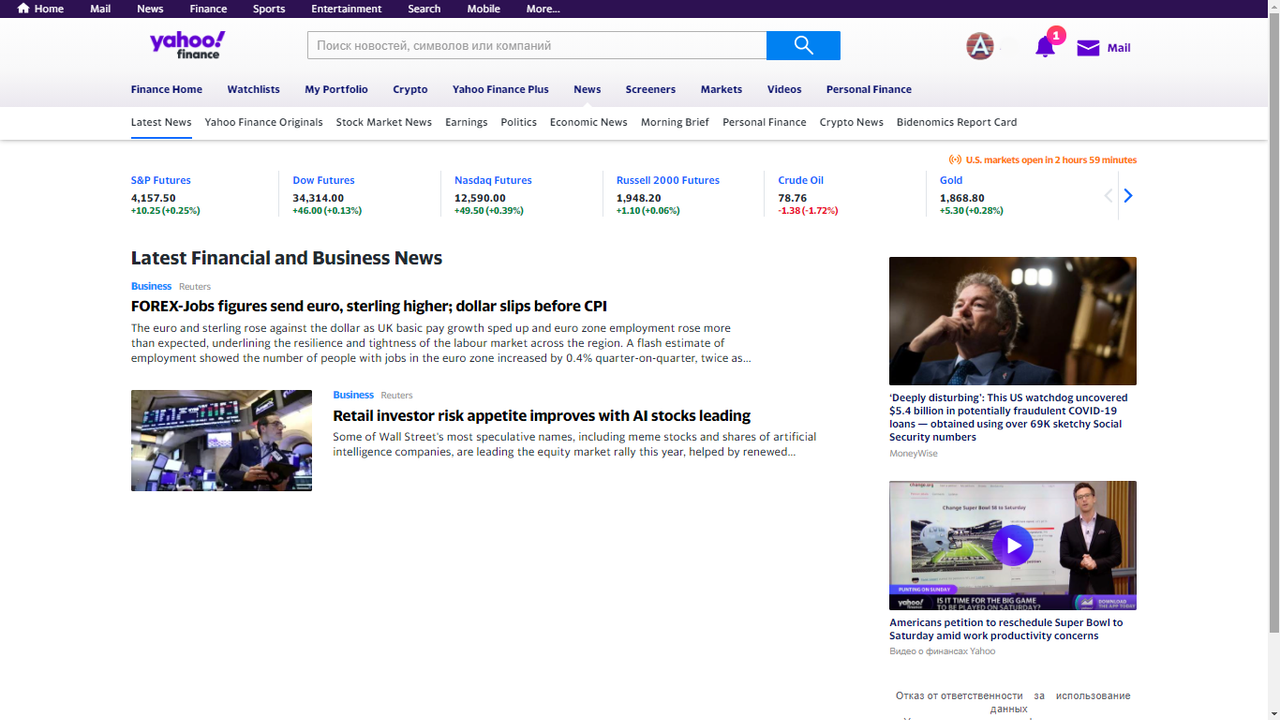The width and height of the screenshot is (1280, 720).
Task: Open the Earnings sub-tab
Action: [x=466, y=122]
